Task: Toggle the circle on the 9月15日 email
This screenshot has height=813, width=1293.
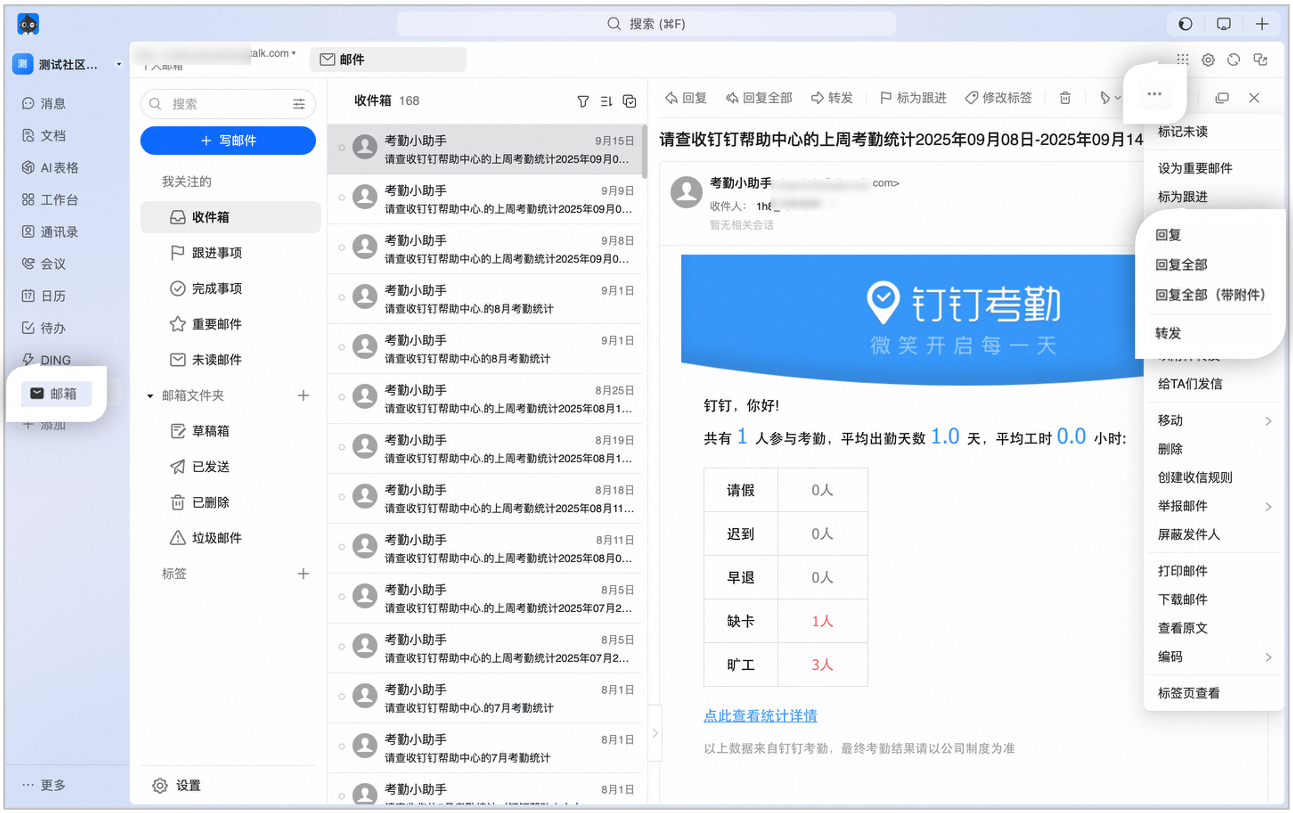Action: 342,148
